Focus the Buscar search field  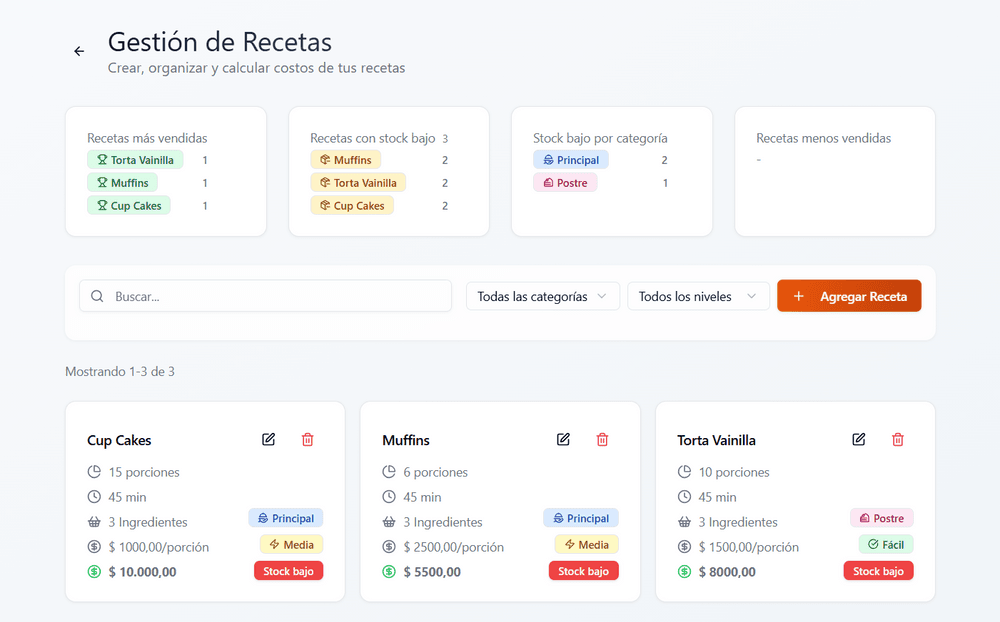click(x=275, y=296)
